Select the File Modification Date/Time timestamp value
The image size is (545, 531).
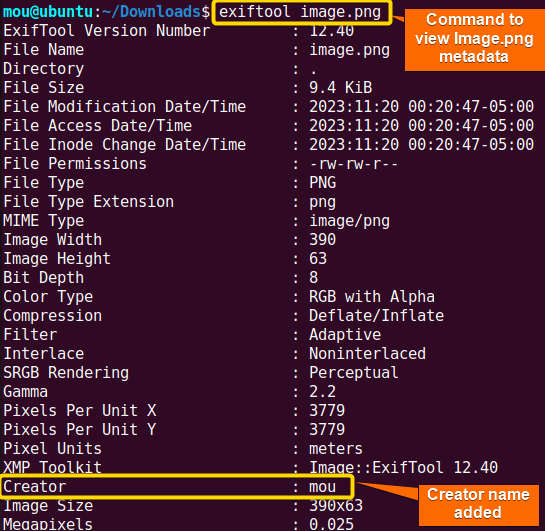point(422,106)
